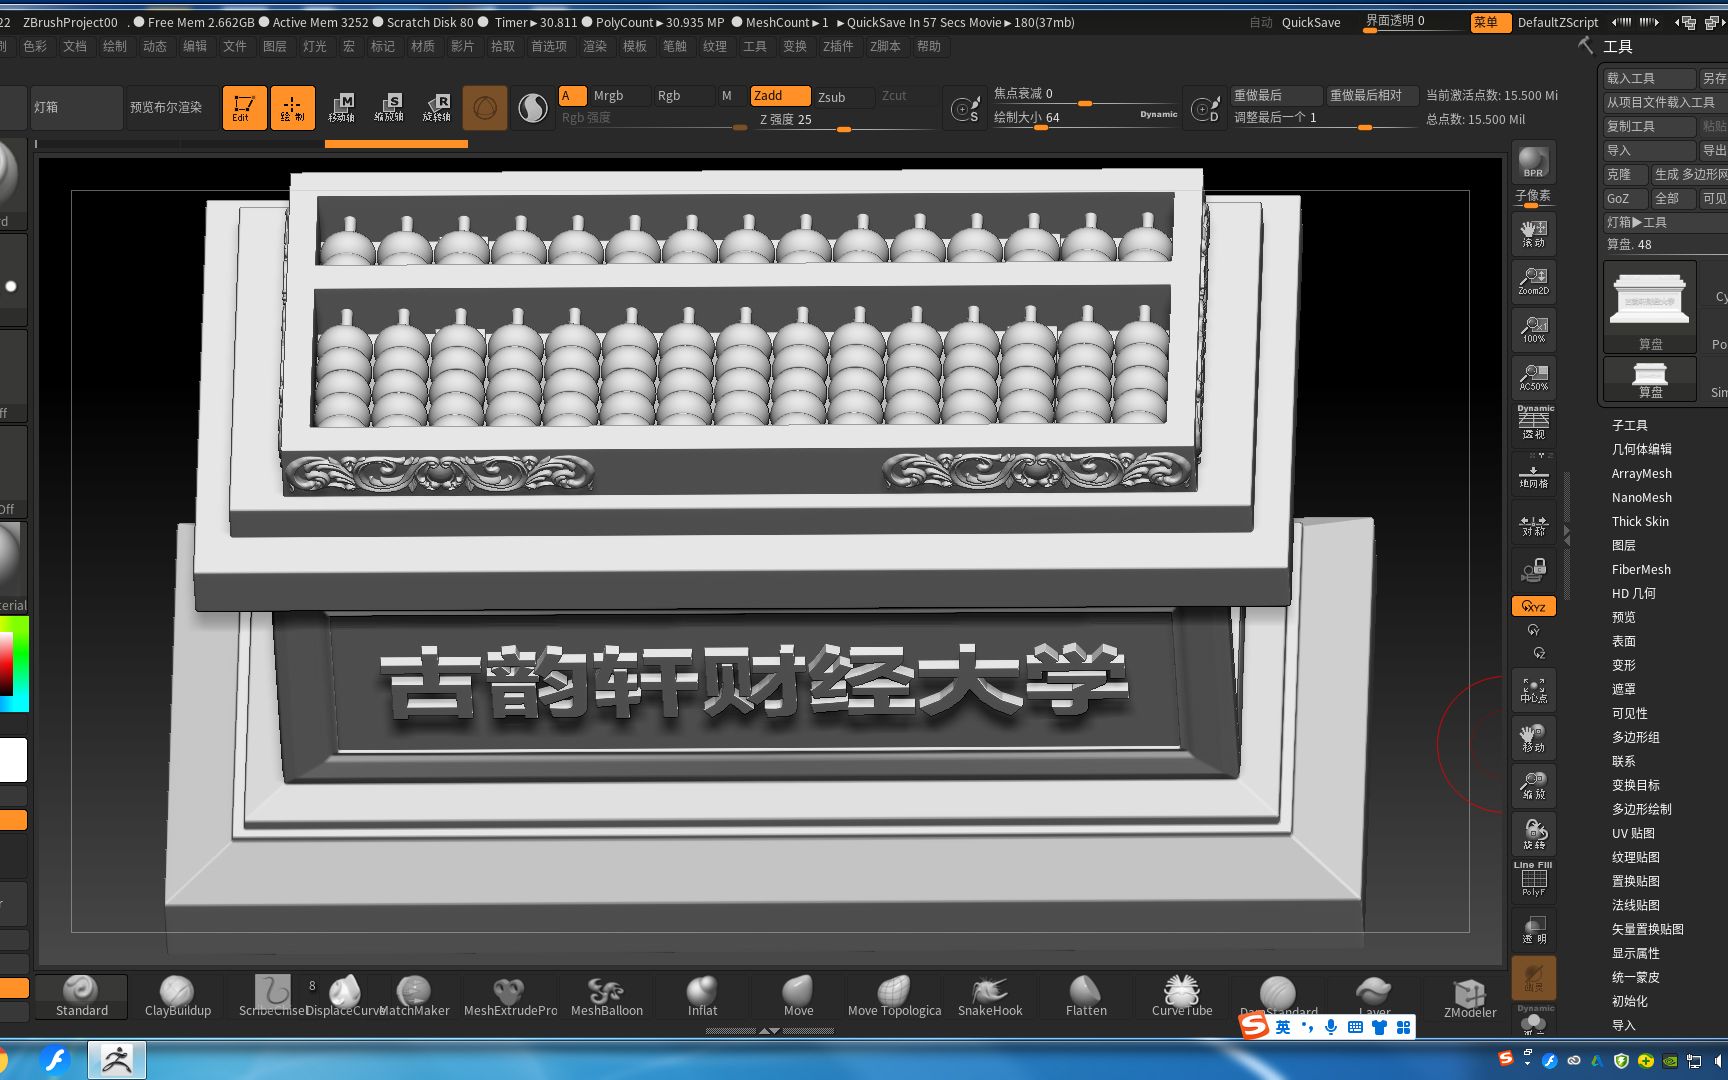1728x1080 pixels.
Task: Open the 材质 material menu
Action: click(423, 46)
